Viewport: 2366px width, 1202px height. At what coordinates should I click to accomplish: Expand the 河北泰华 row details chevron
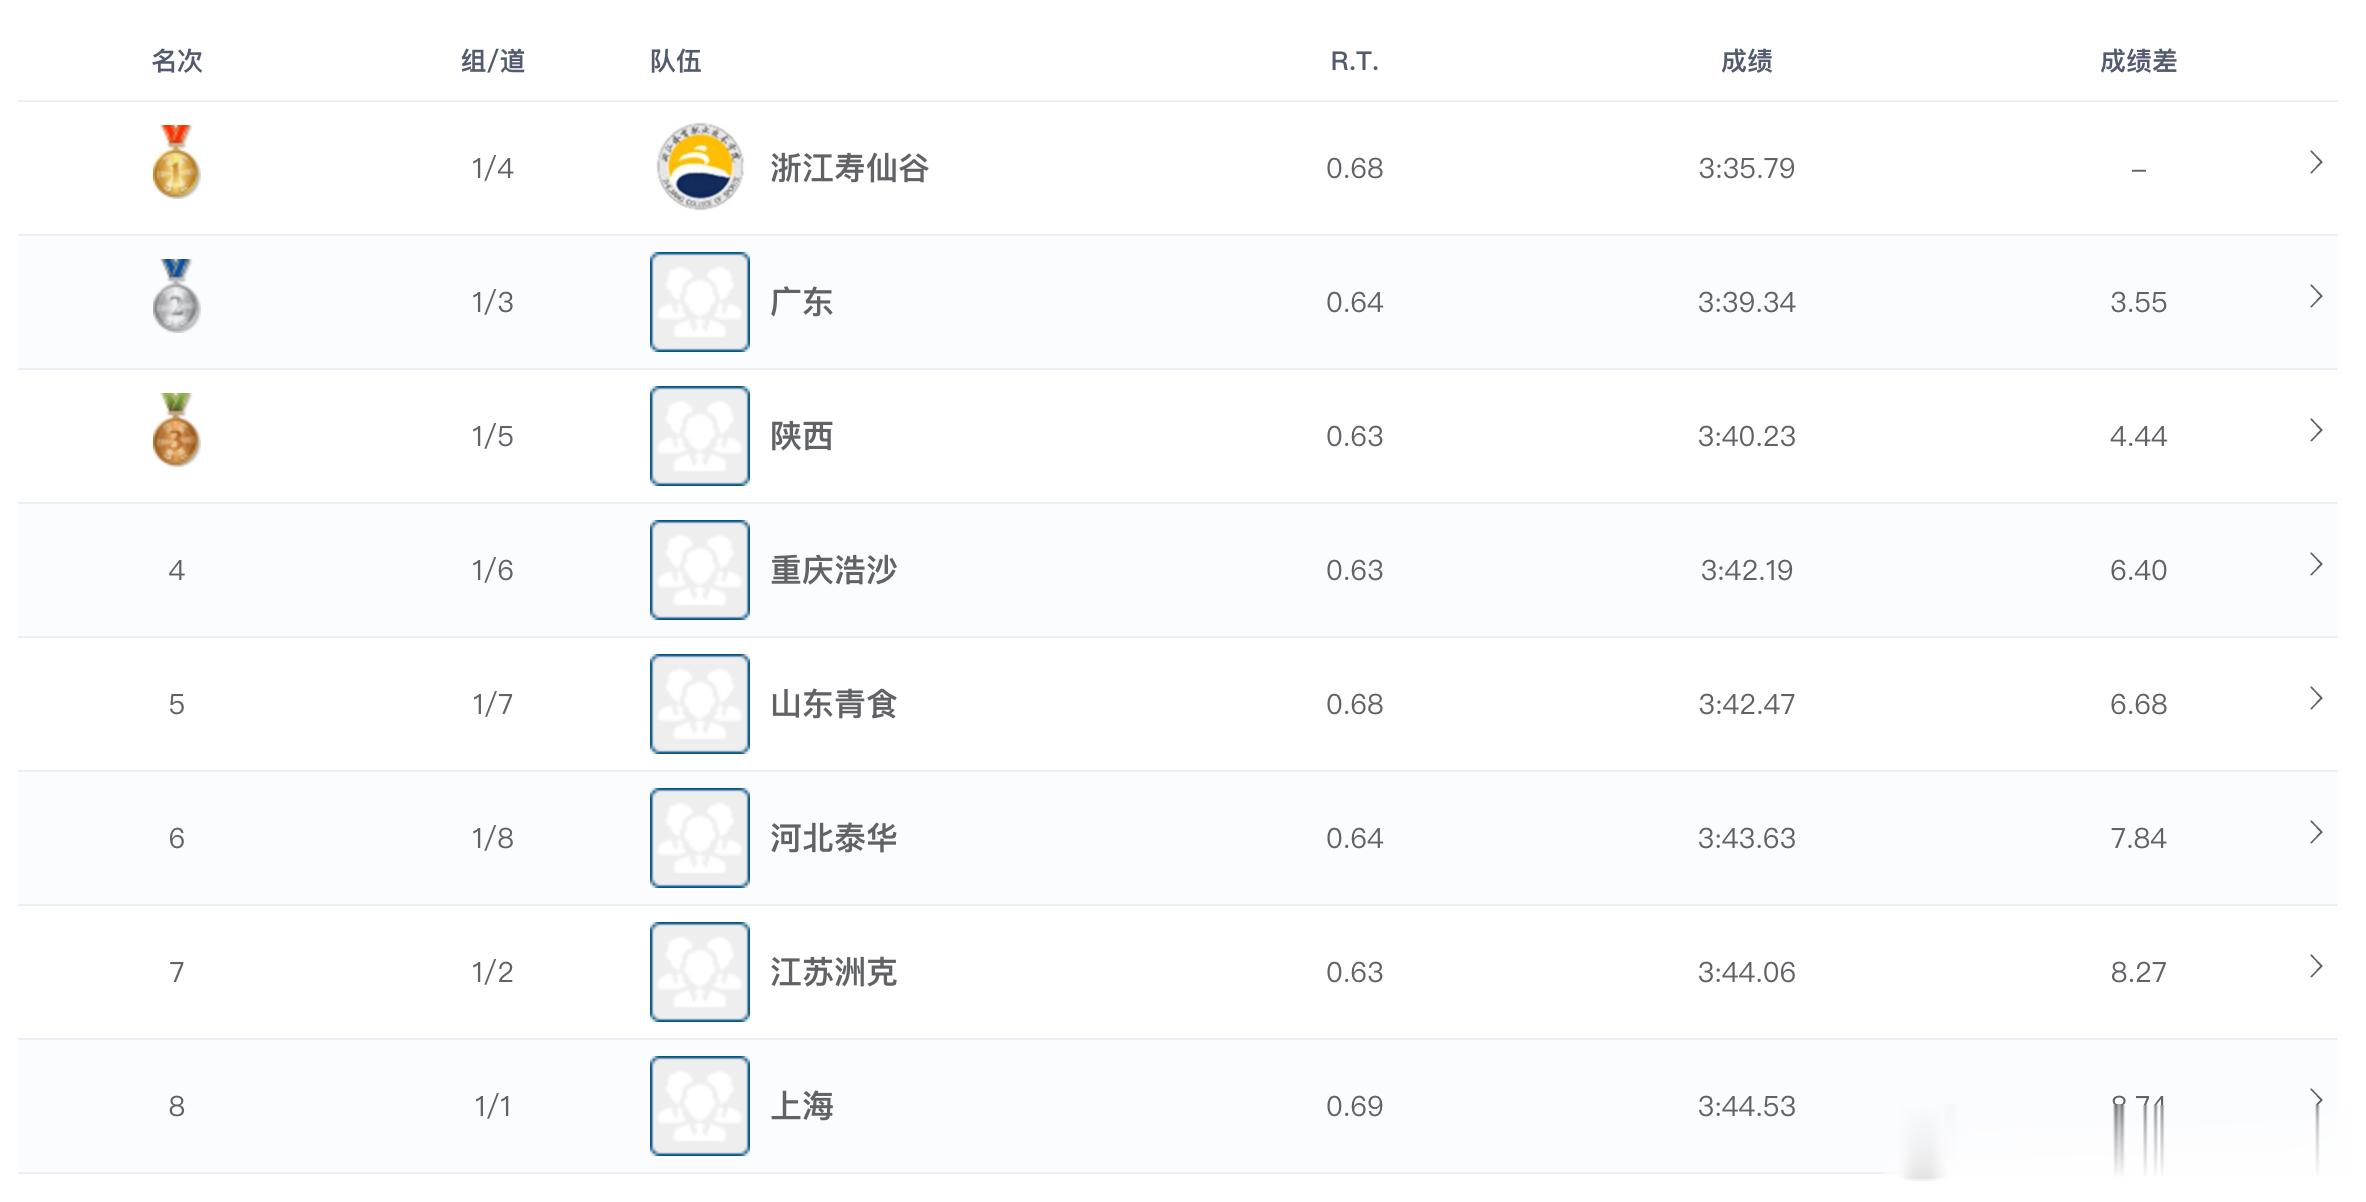click(2316, 832)
